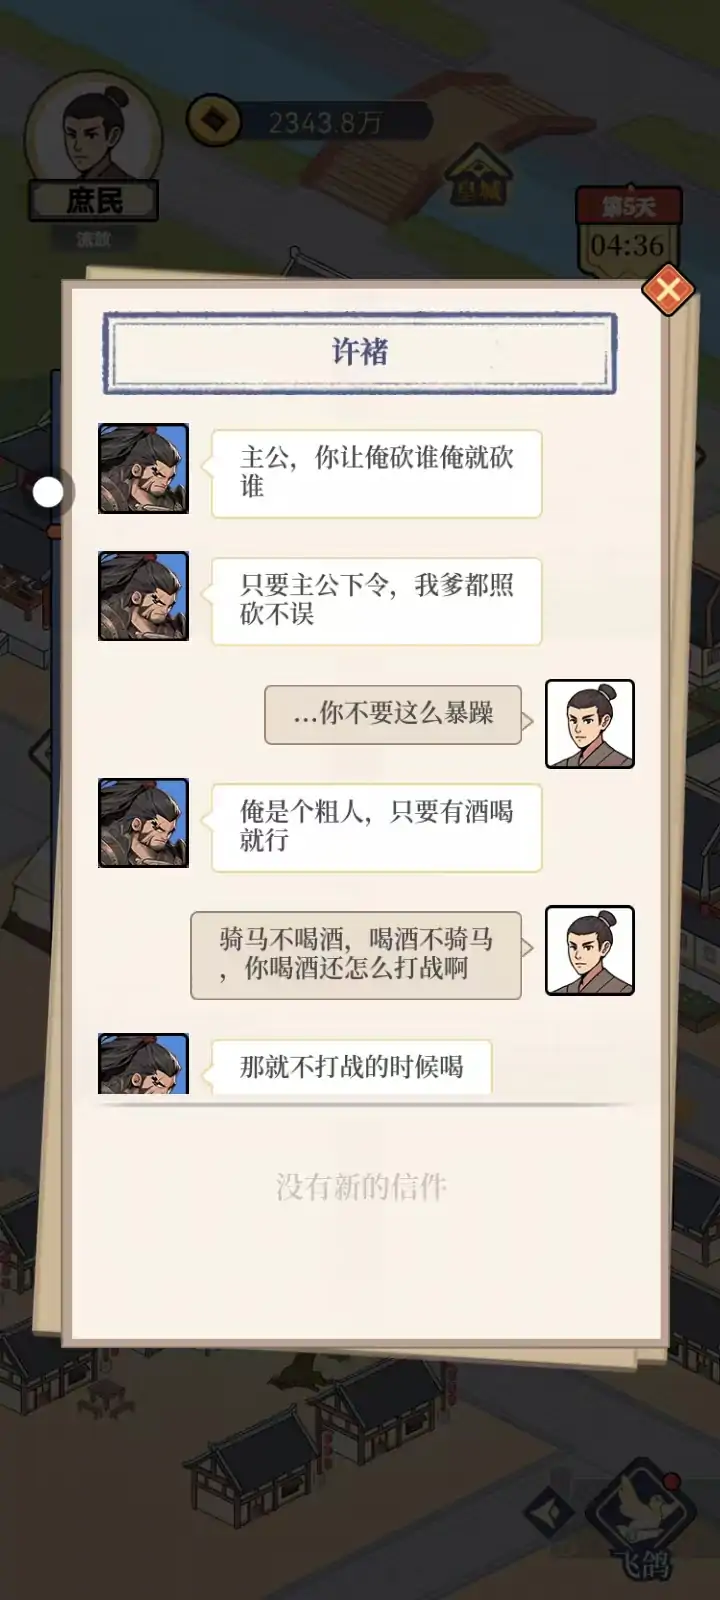Tap 许褚's avatar beside 俺是个粗人 message
The width and height of the screenshot is (720, 1600).
[x=143, y=823]
